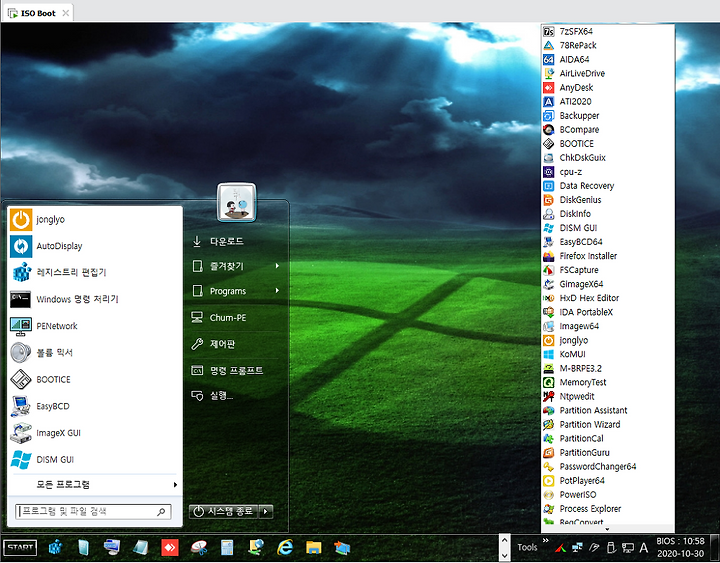This screenshot has height=563, width=720.
Task: Open 제어판 control panel
Action: [x=236, y=344]
